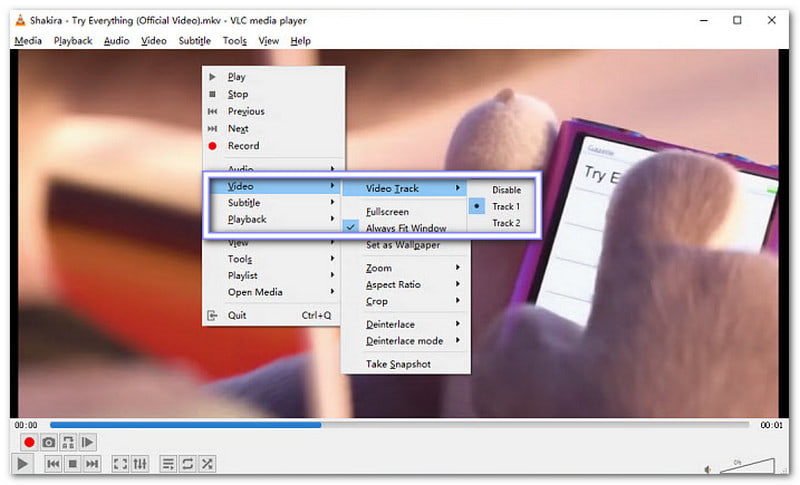Expand the Deinterlace mode submenu
The height and width of the screenshot is (485, 800).
click(x=405, y=341)
